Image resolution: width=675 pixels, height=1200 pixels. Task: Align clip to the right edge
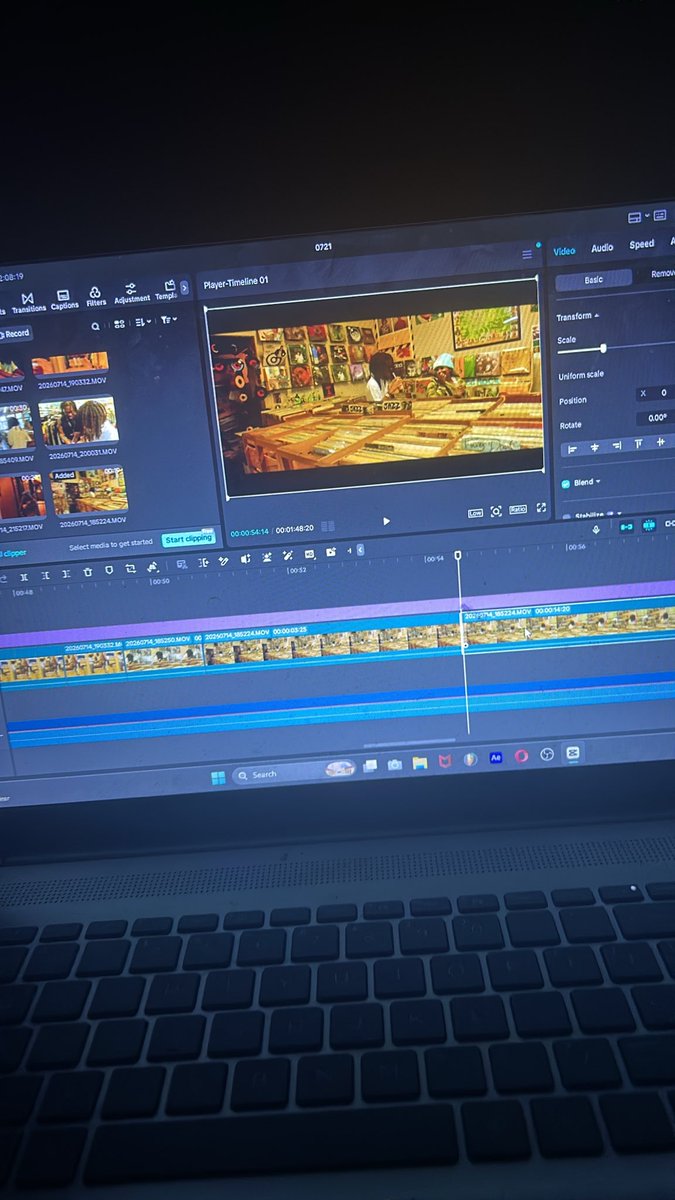coord(617,445)
